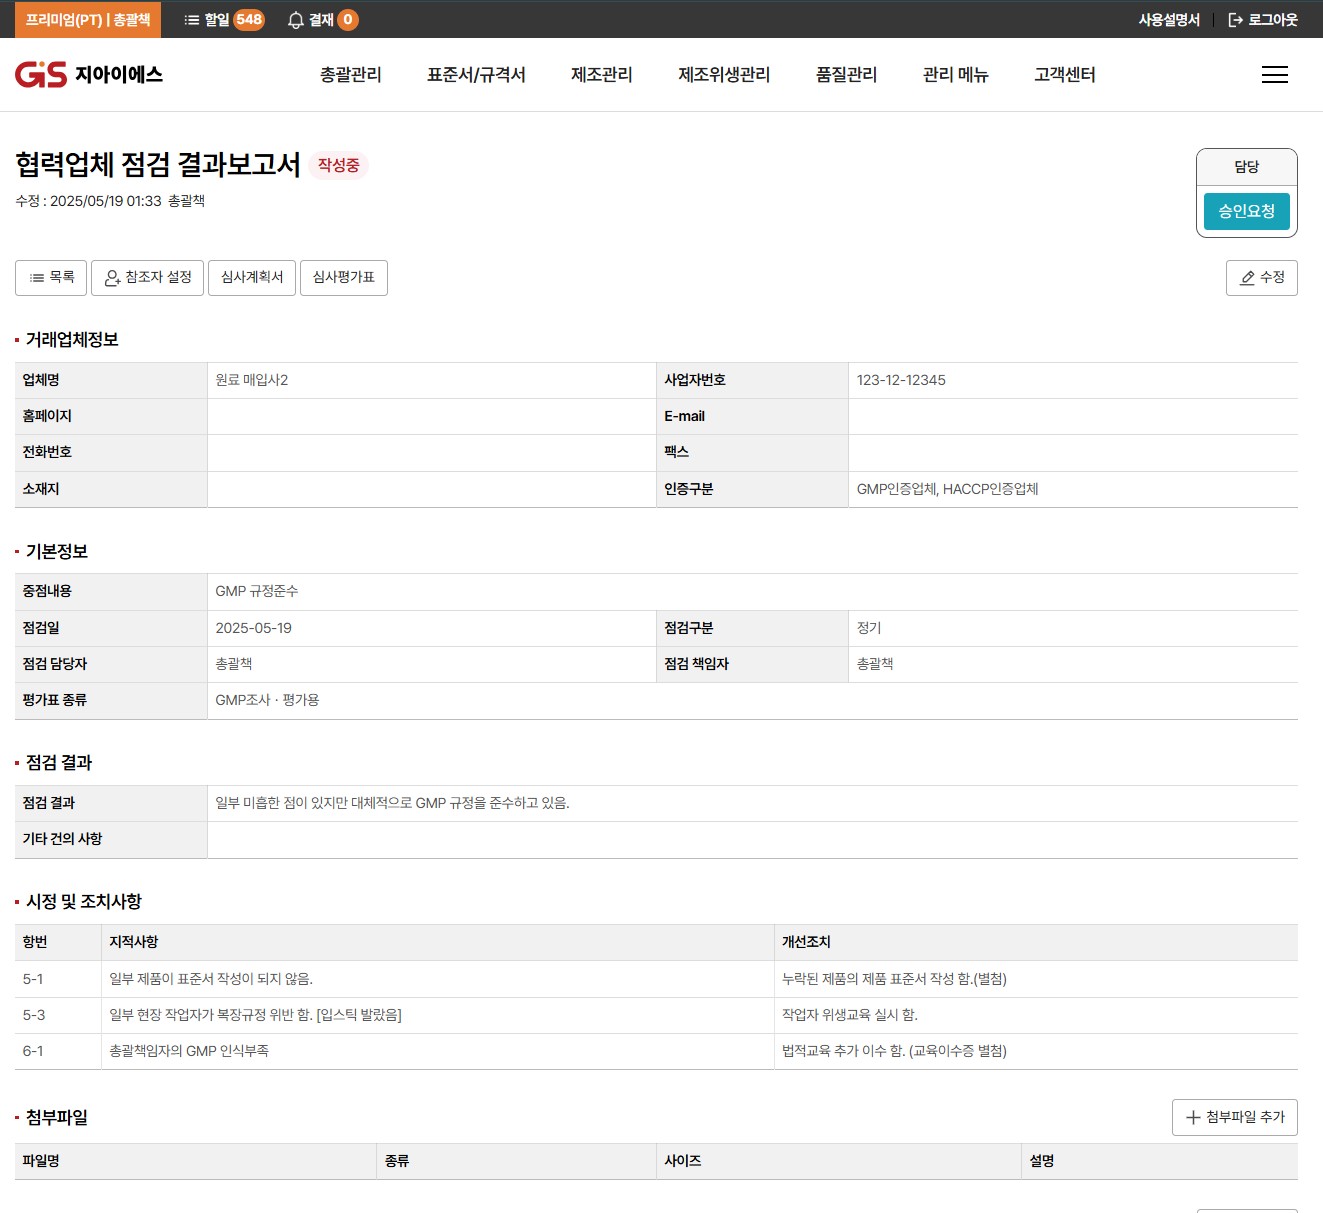Viewport: 1323px width, 1213px height.
Task: Click the 담당 approval box header
Action: (x=1247, y=167)
